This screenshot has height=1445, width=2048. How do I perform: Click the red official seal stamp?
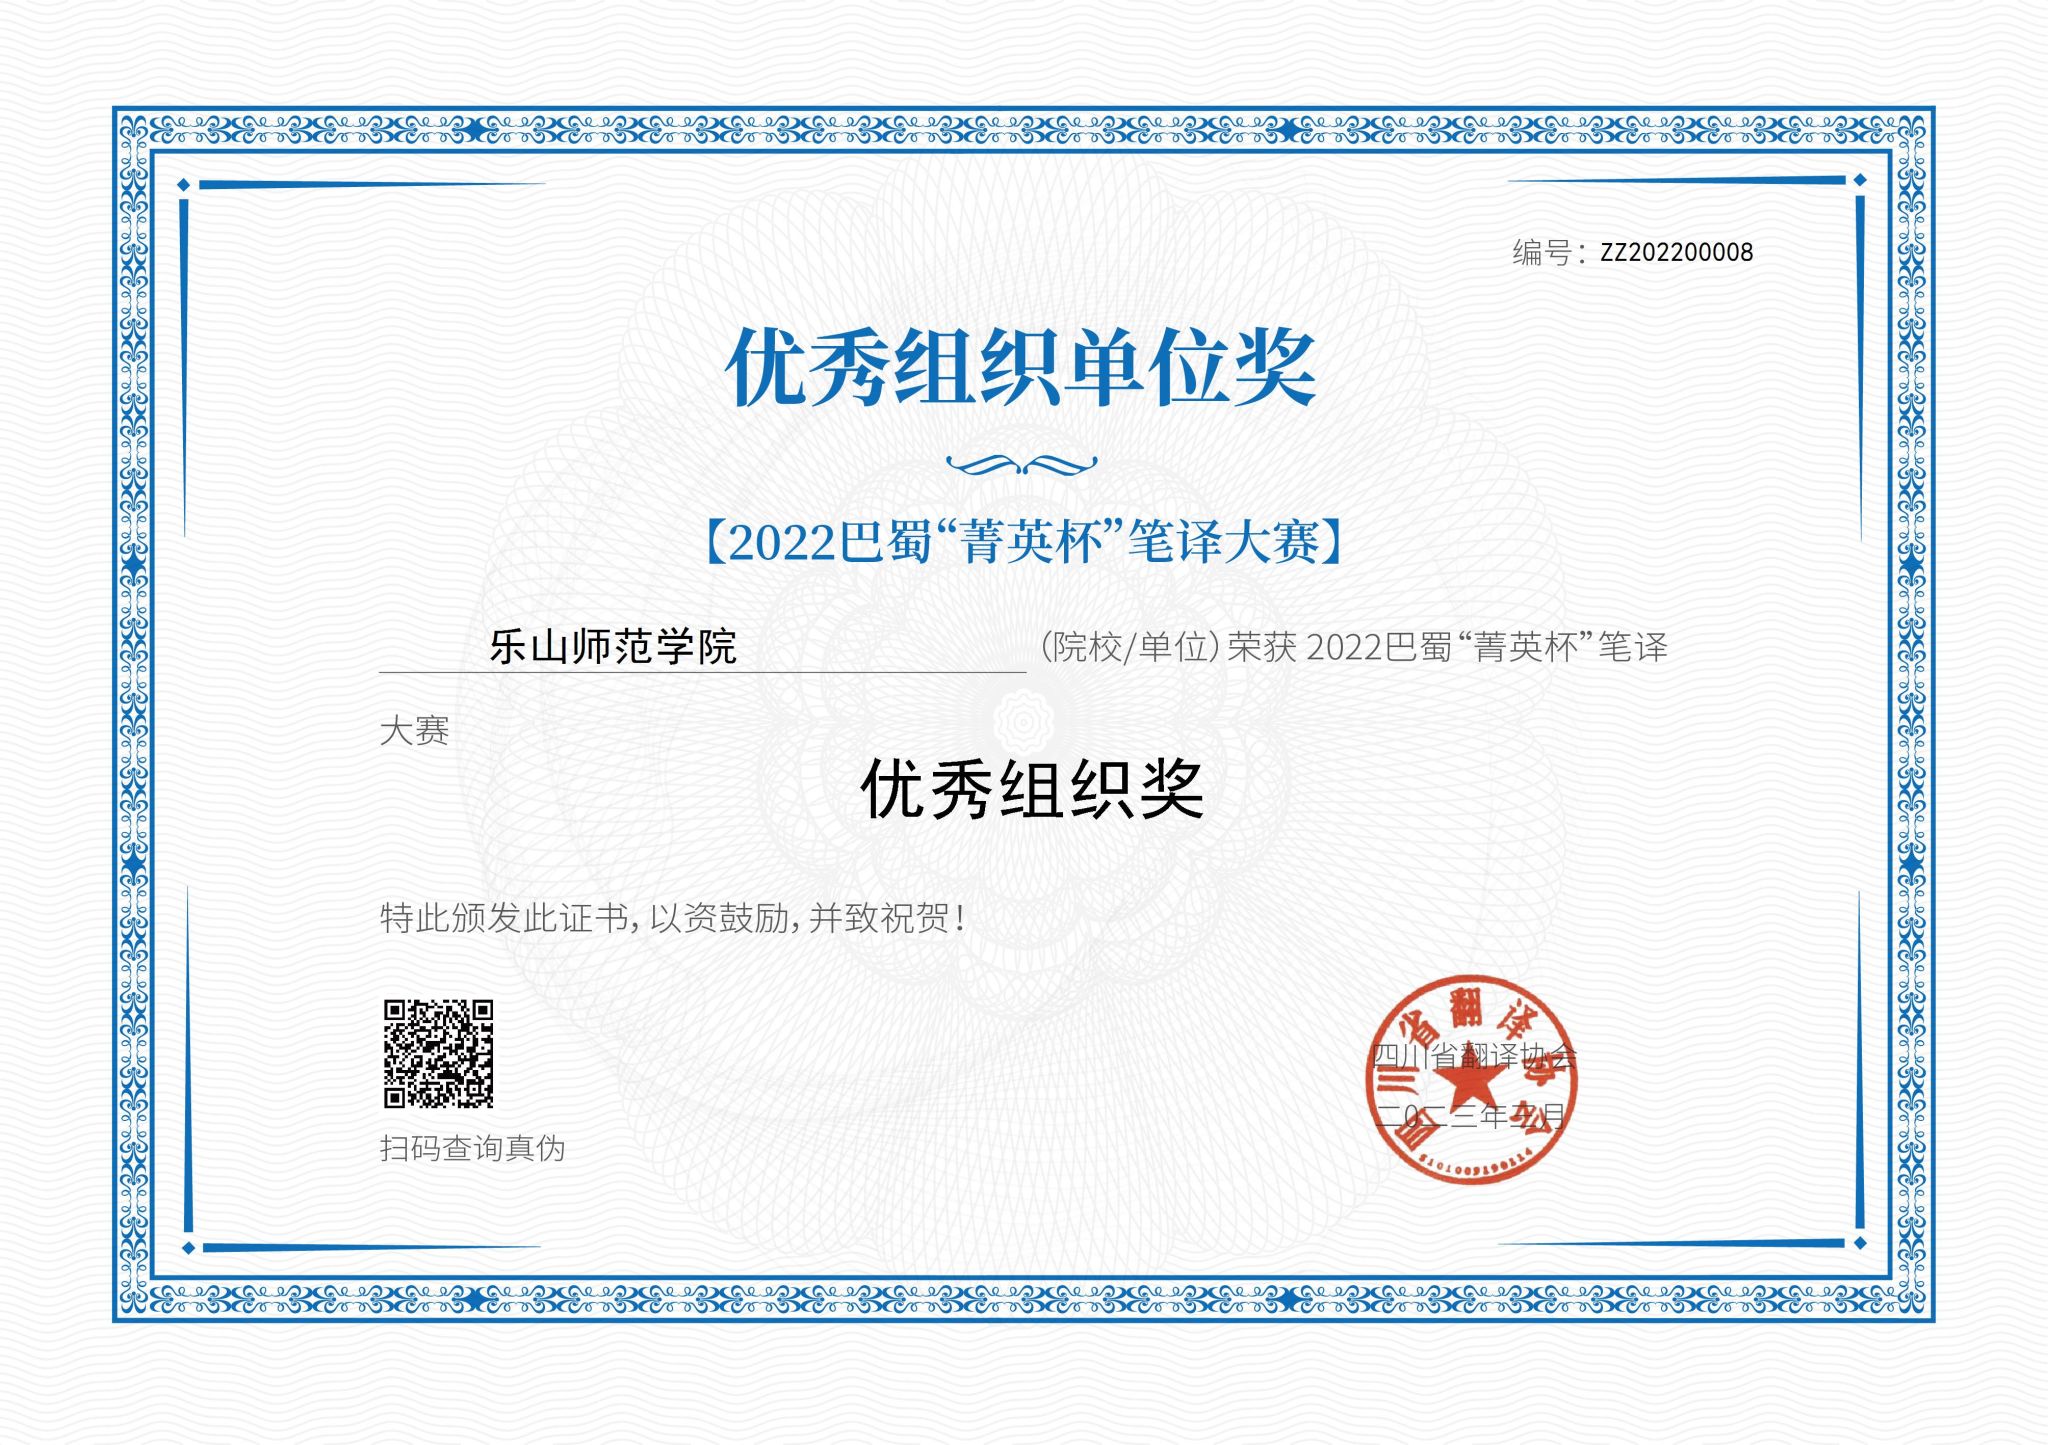click(x=1470, y=1080)
